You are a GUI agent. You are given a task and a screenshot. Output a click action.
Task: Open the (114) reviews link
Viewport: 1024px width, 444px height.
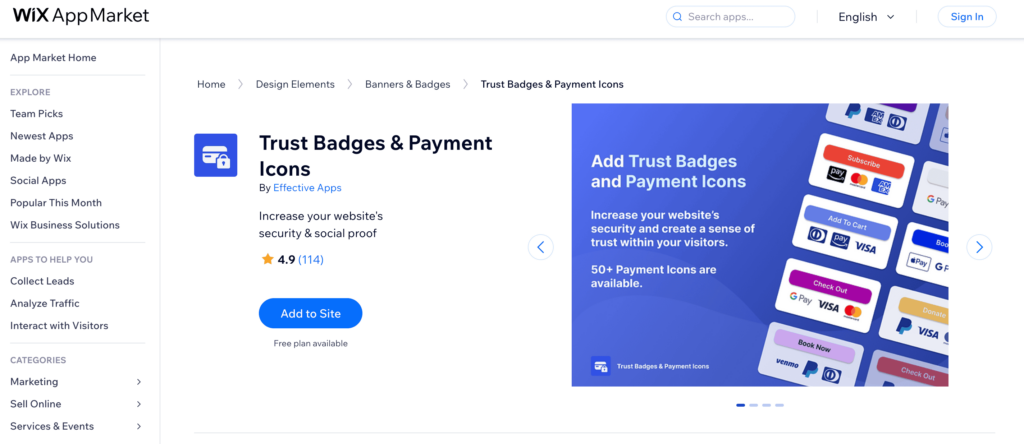point(311,259)
